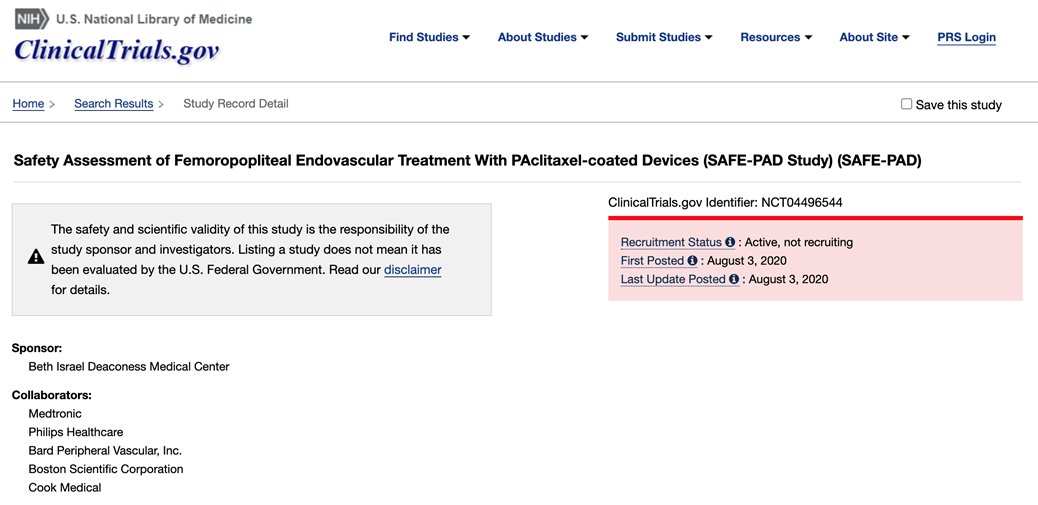
Task: Expand the About Site menu
Action: pyautogui.click(x=874, y=37)
